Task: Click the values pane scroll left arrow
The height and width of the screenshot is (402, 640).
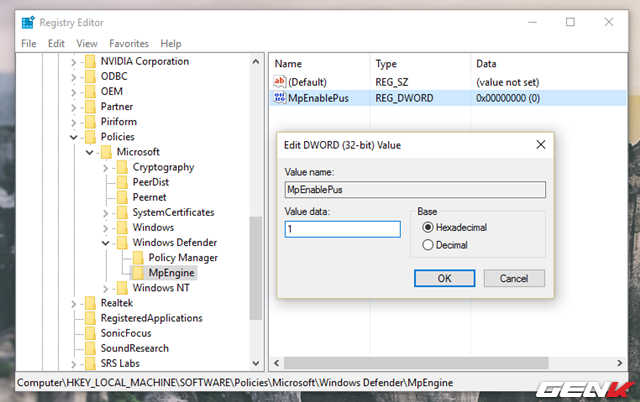Action: click(x=277, y=363)
